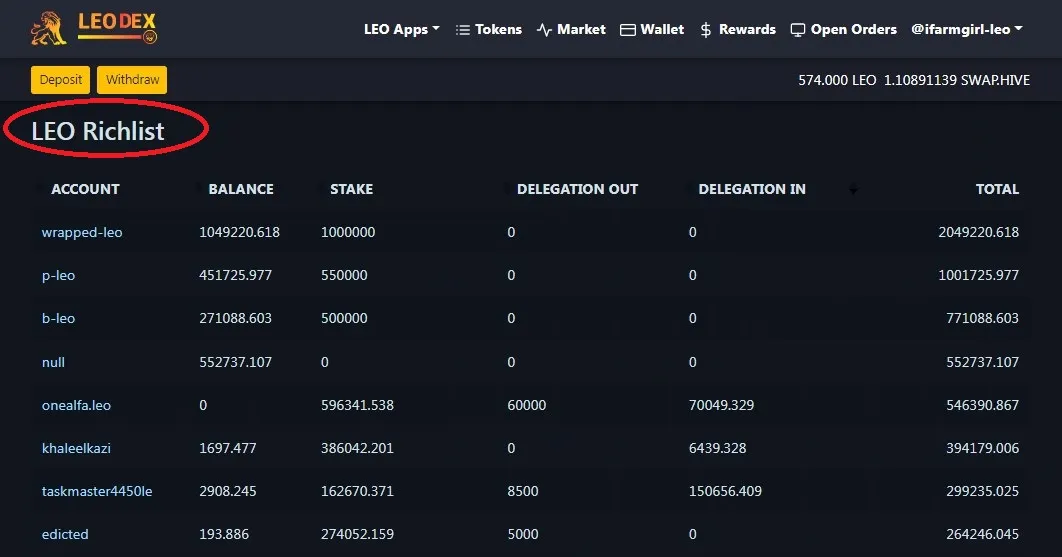Click edicted stake 274052.159
Viewport: 1062px width, 557px height.
coord(357,534)
